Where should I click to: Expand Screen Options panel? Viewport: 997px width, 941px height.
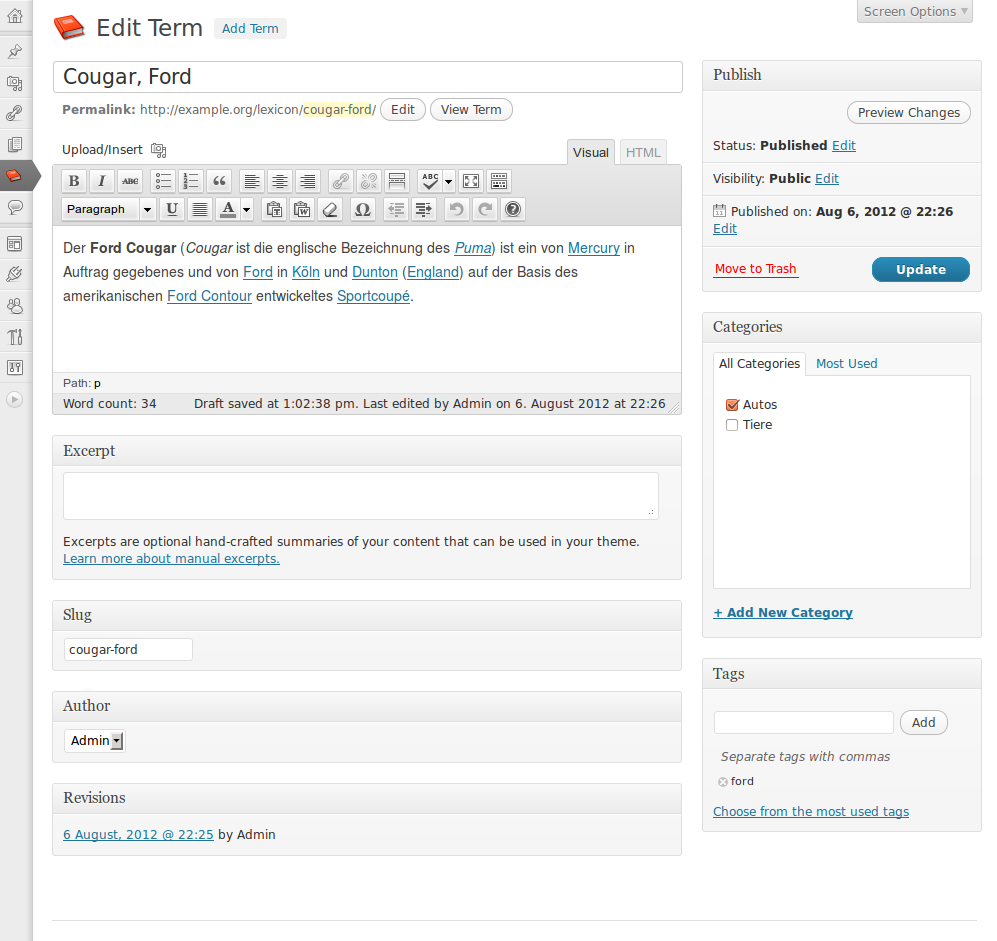point(914,11)
